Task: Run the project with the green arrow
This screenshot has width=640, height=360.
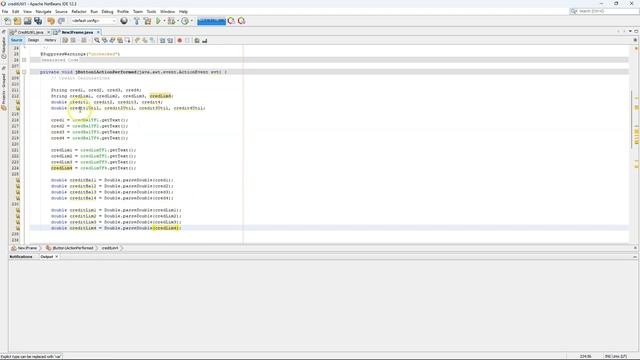Action: [x=158, y=21]
